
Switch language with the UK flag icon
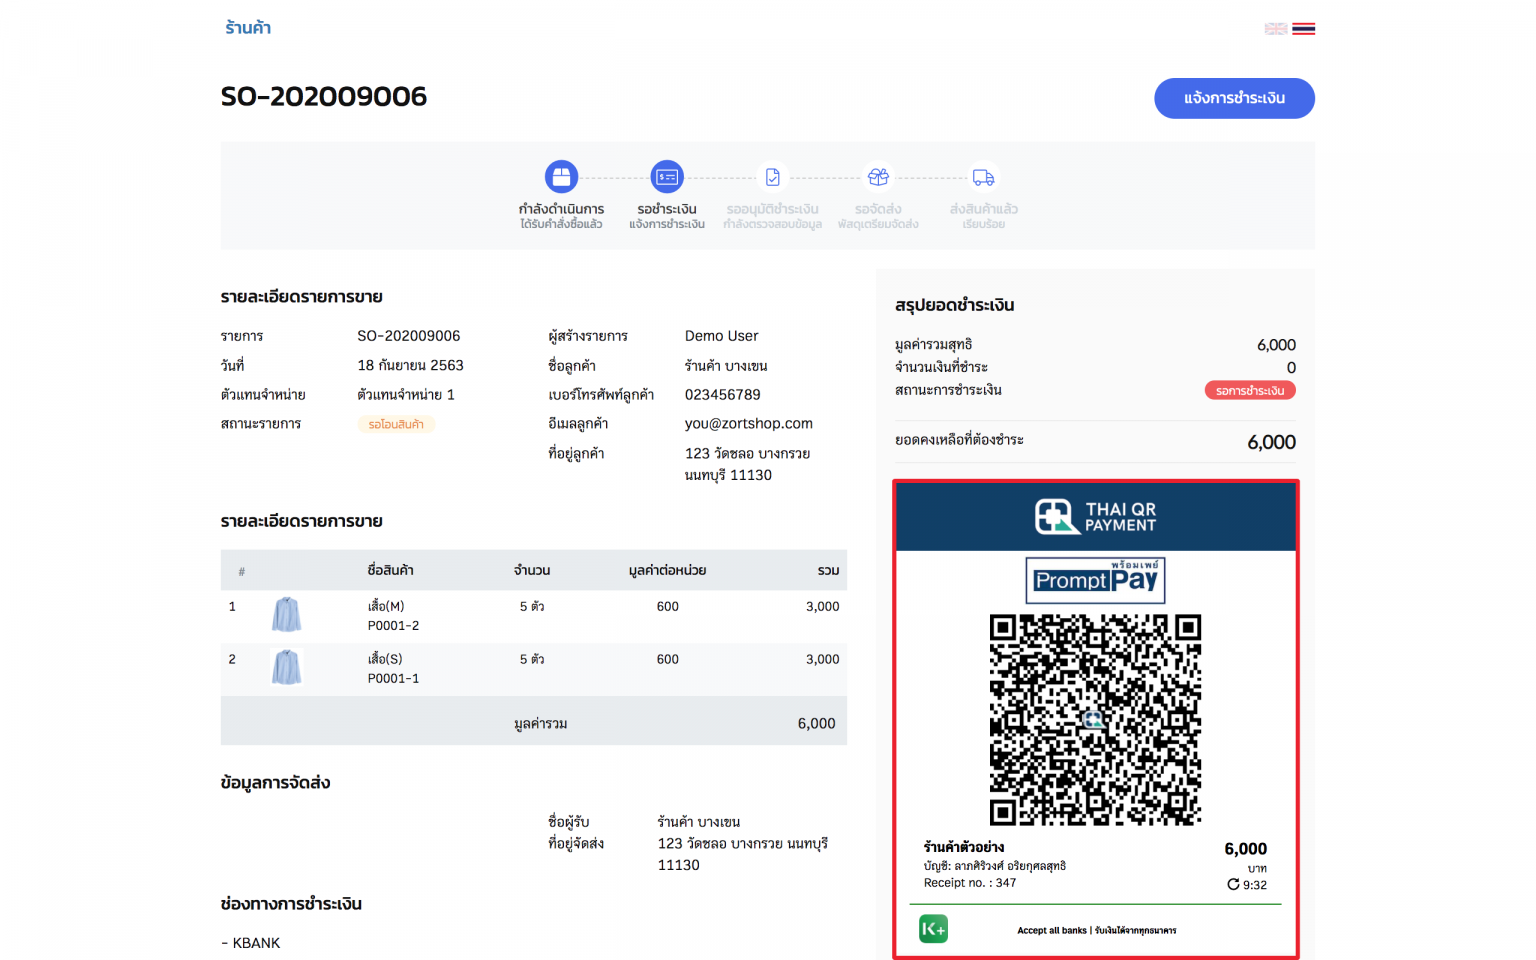tap(1276, 29)
